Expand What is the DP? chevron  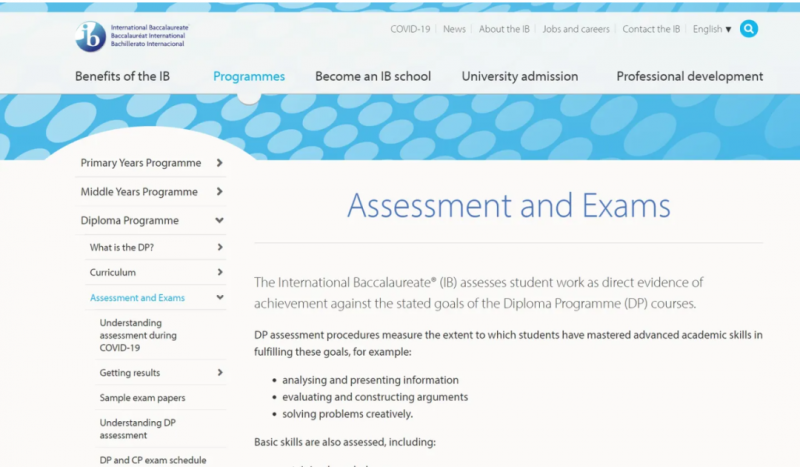tap(220, 247)
